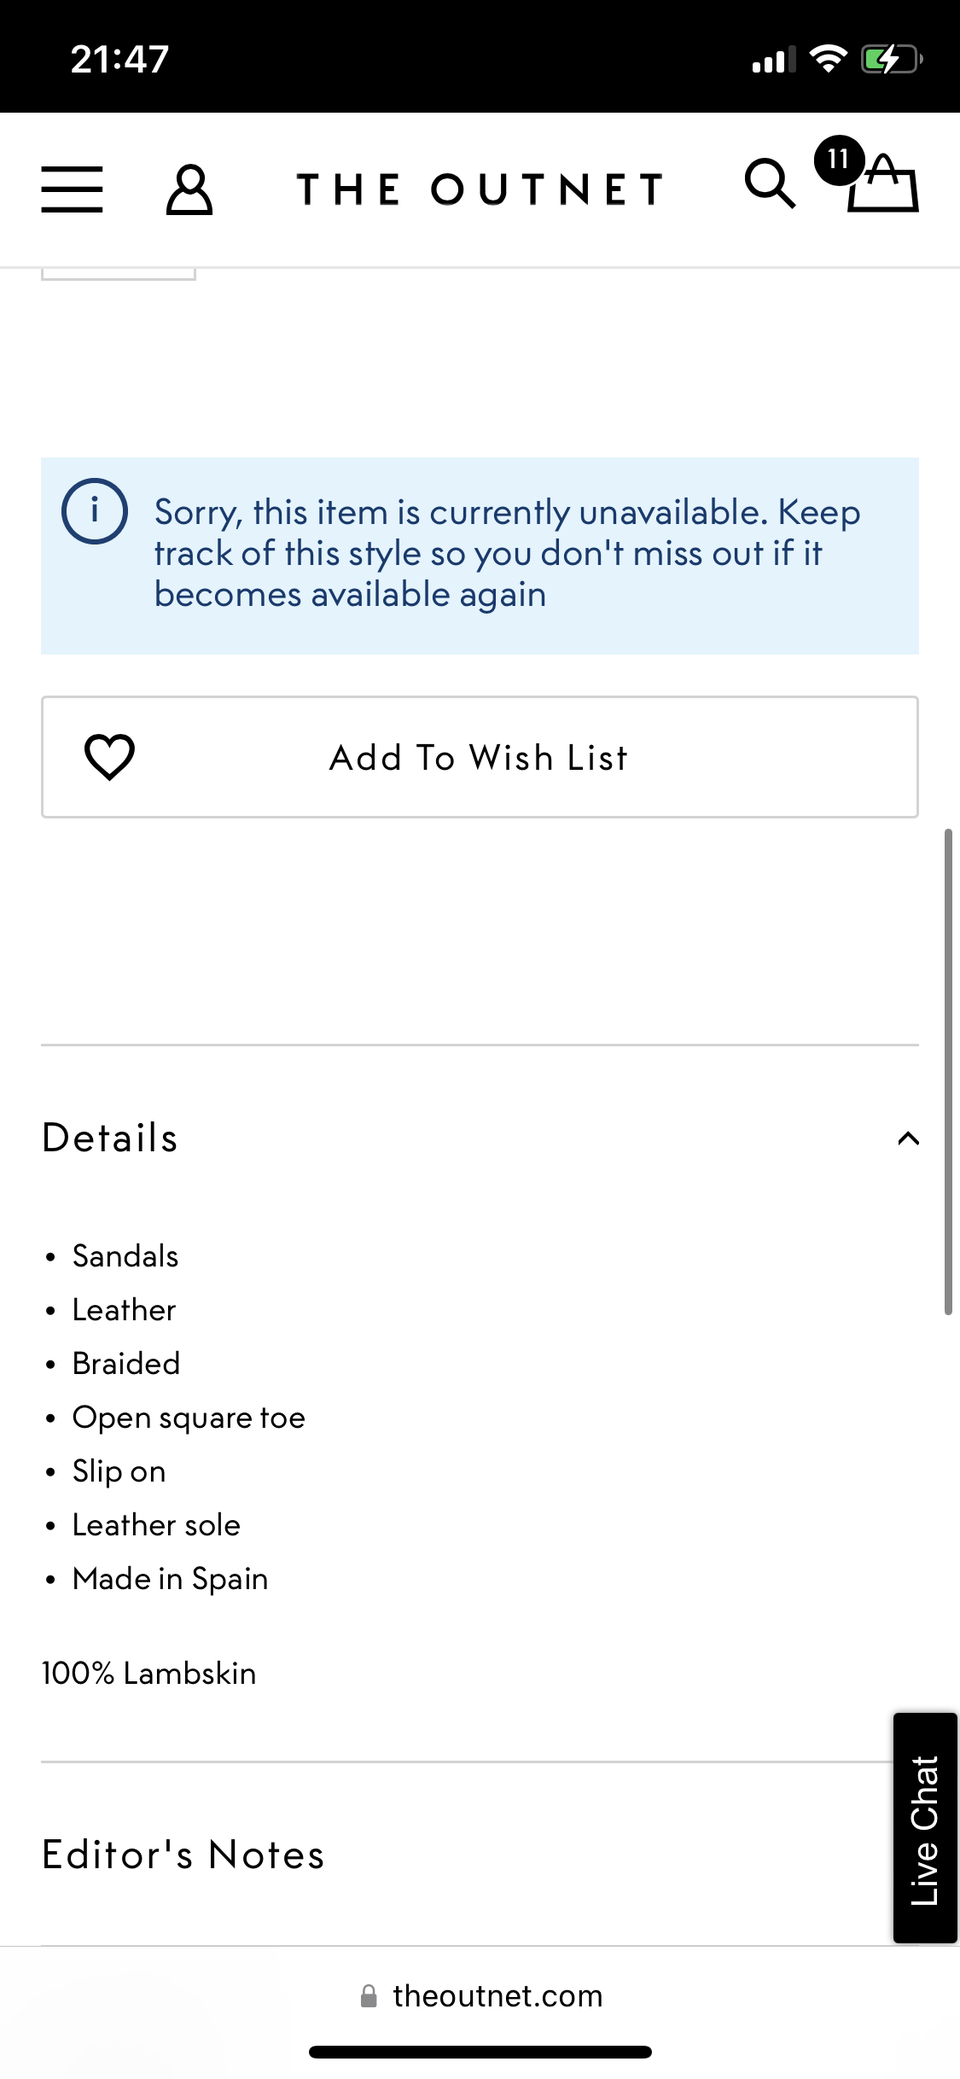Tap the home indicator bar
960x2079 pixels.
click(x=480, y=2052)
